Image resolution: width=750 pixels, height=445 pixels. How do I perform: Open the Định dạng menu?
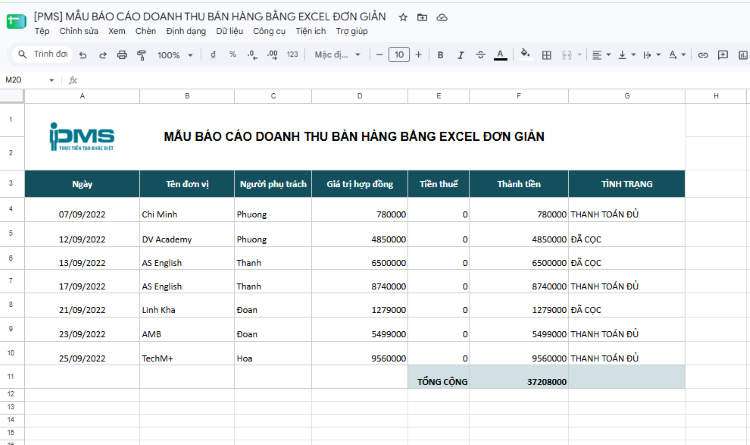(x=186, y=31)
